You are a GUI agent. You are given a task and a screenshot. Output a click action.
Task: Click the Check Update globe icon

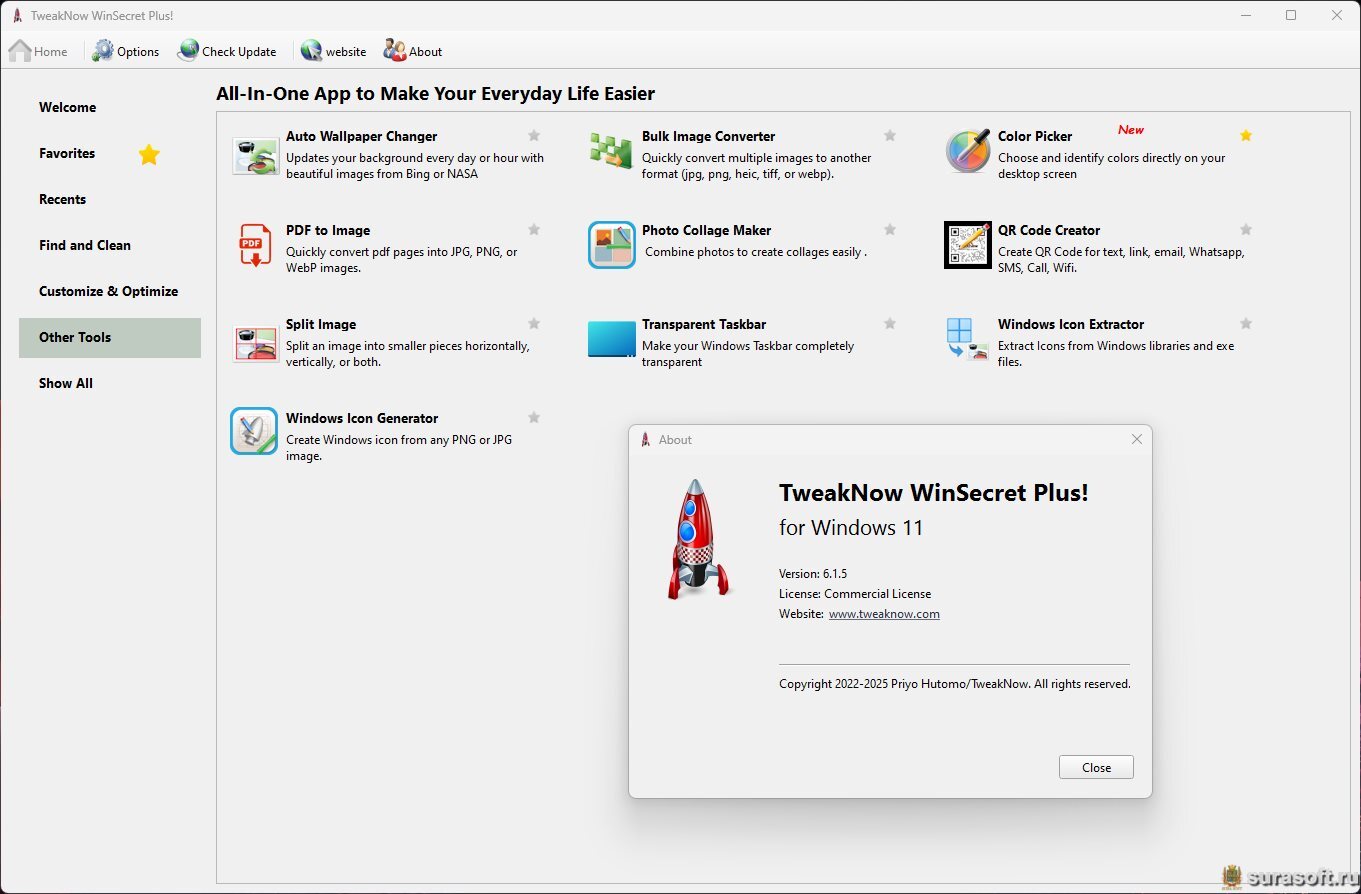tap(188, 51)
